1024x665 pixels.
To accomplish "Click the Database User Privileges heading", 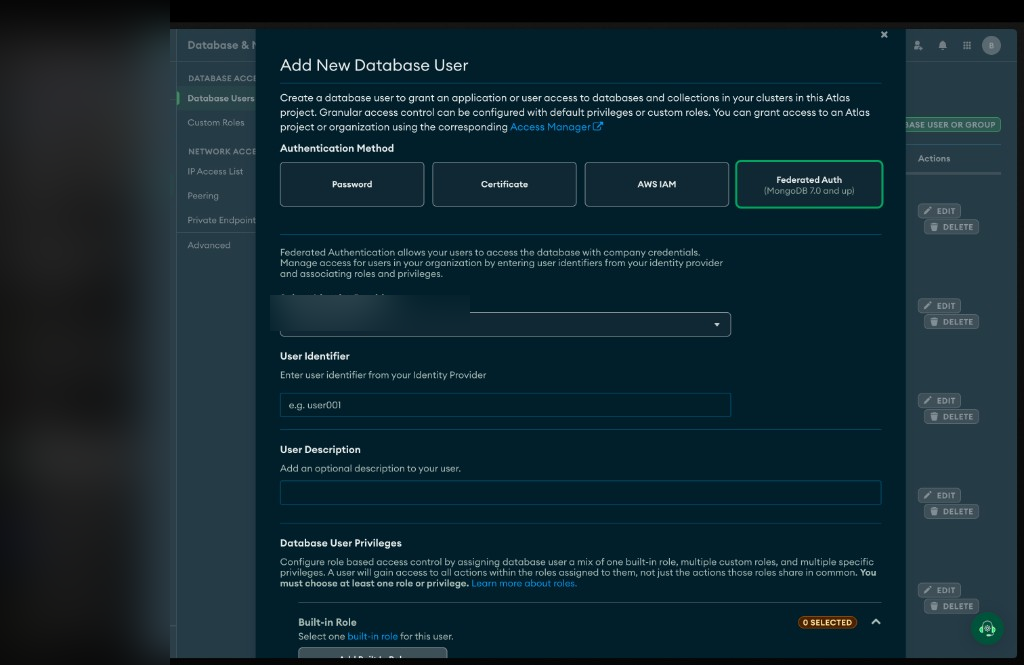I will [x=341, y=543].
